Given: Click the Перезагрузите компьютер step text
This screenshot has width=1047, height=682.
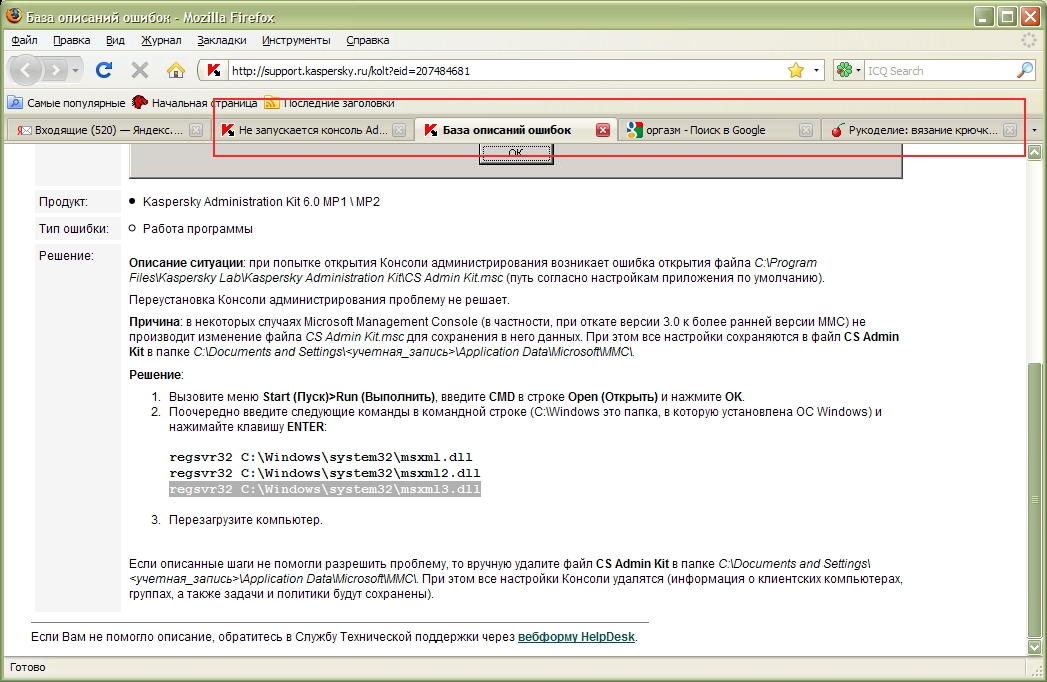Looking at the screenshot, I should 245,520.
